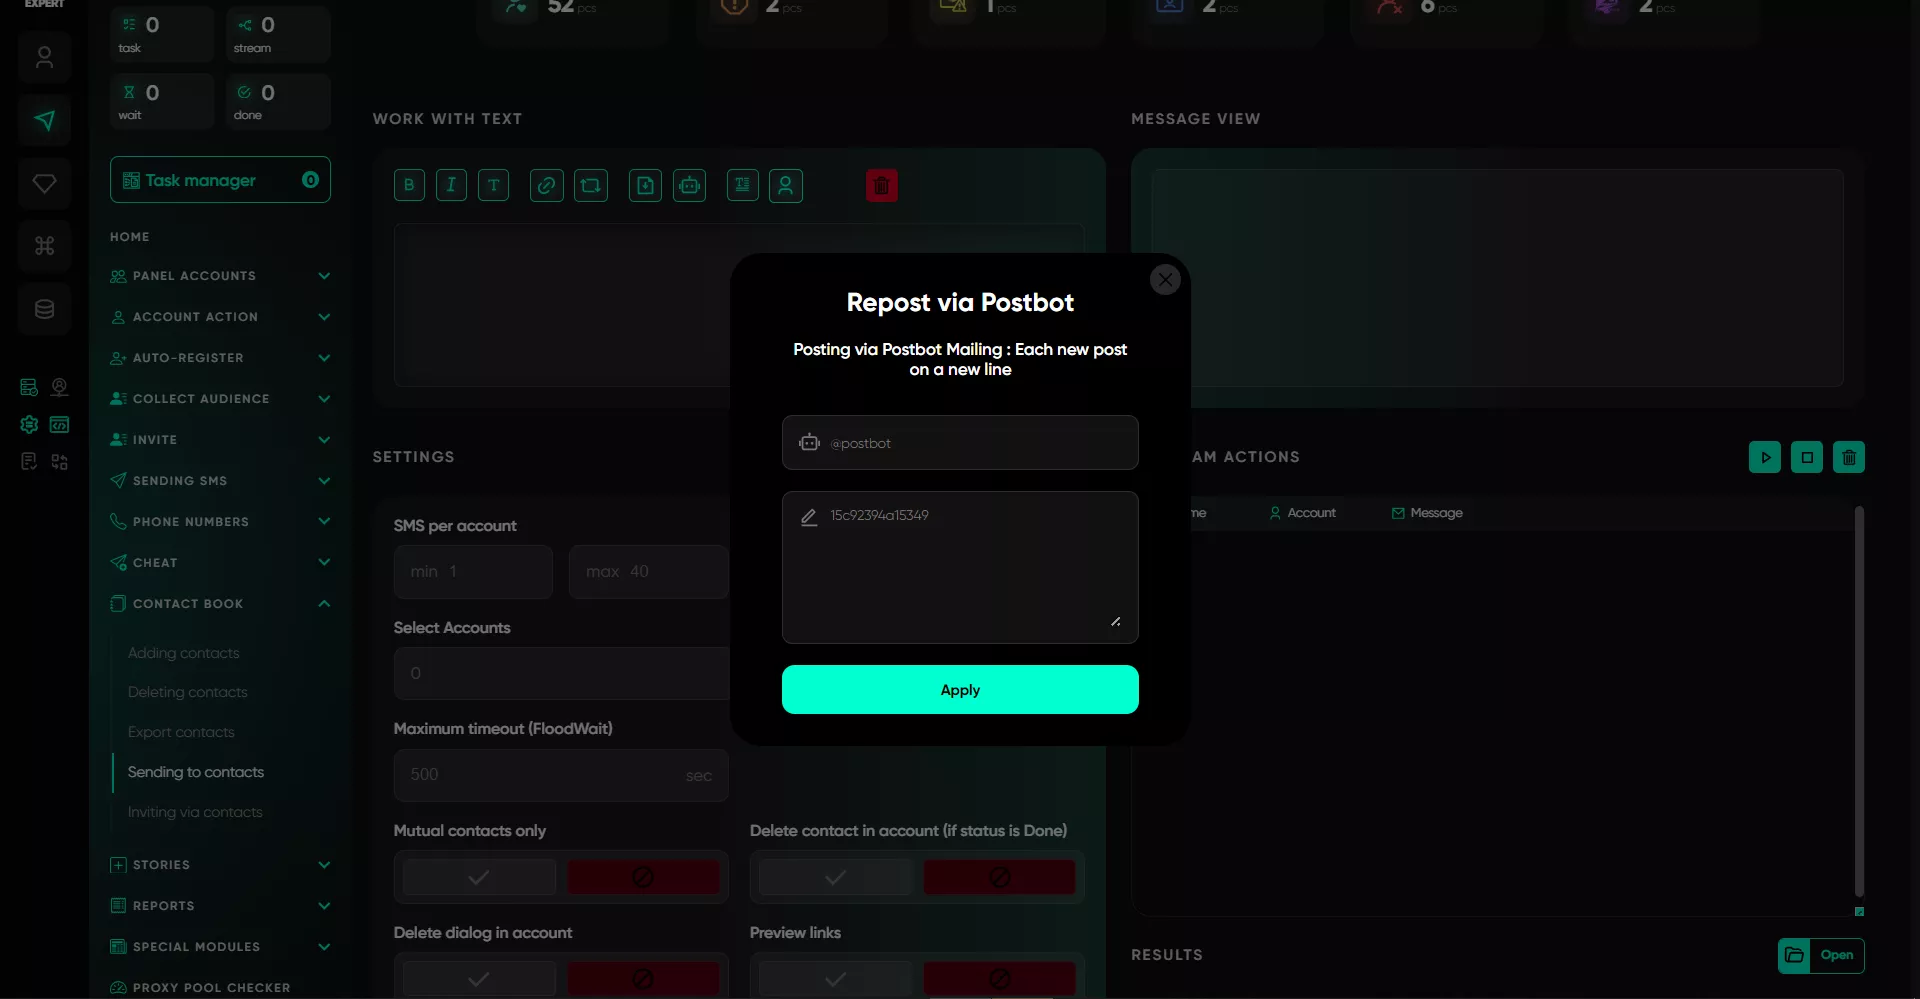Click the user mention icon in the toolbar
Viewport: 1920px width, 999px height.
click(786, 185)
